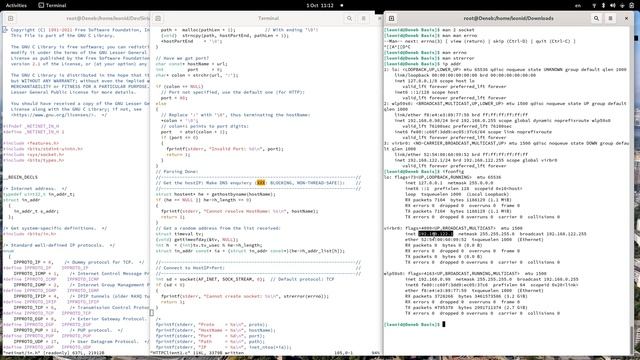Click the '/* Standard well-defined IP protocols. */' comment

[59, 245]
